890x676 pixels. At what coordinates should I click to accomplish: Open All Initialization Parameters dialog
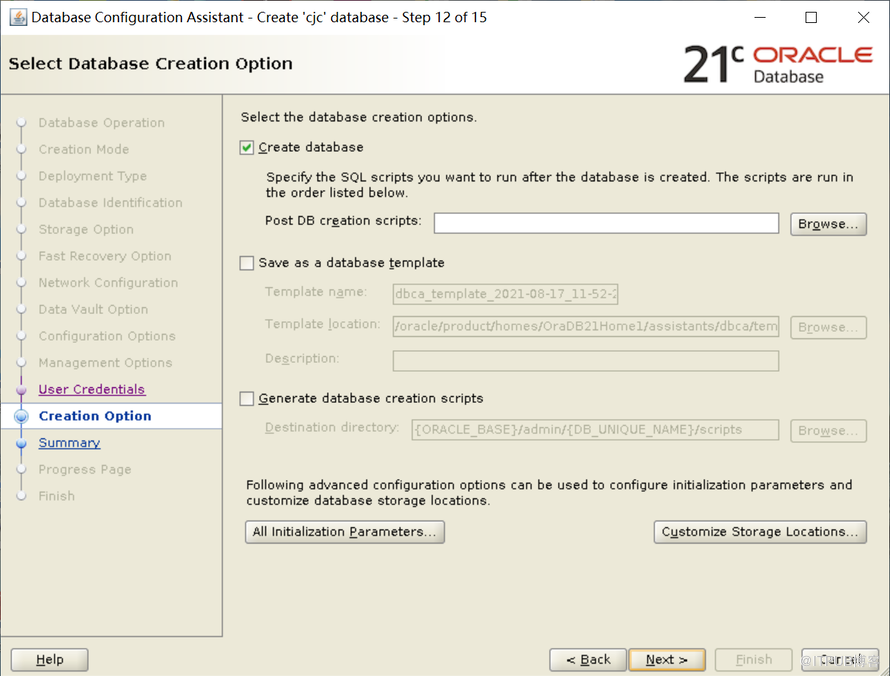(345, 532)
